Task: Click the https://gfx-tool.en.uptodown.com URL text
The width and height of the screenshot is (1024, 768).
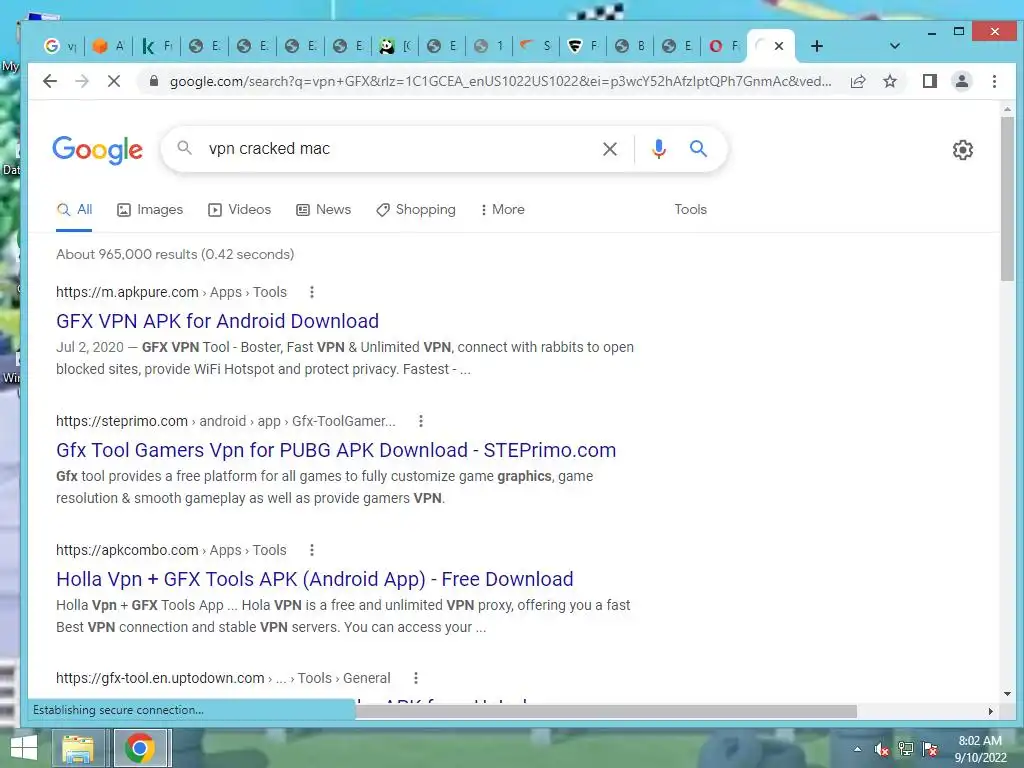Action: click(160, 678)
